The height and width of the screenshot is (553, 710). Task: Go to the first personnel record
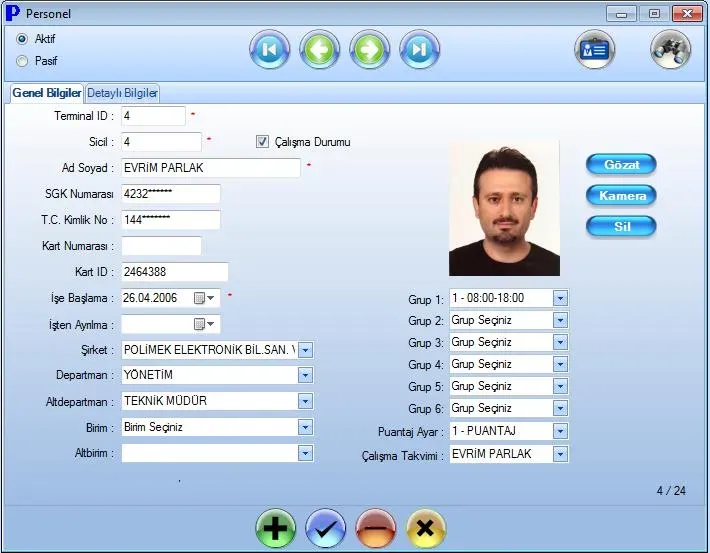click(x=269, y=50)
